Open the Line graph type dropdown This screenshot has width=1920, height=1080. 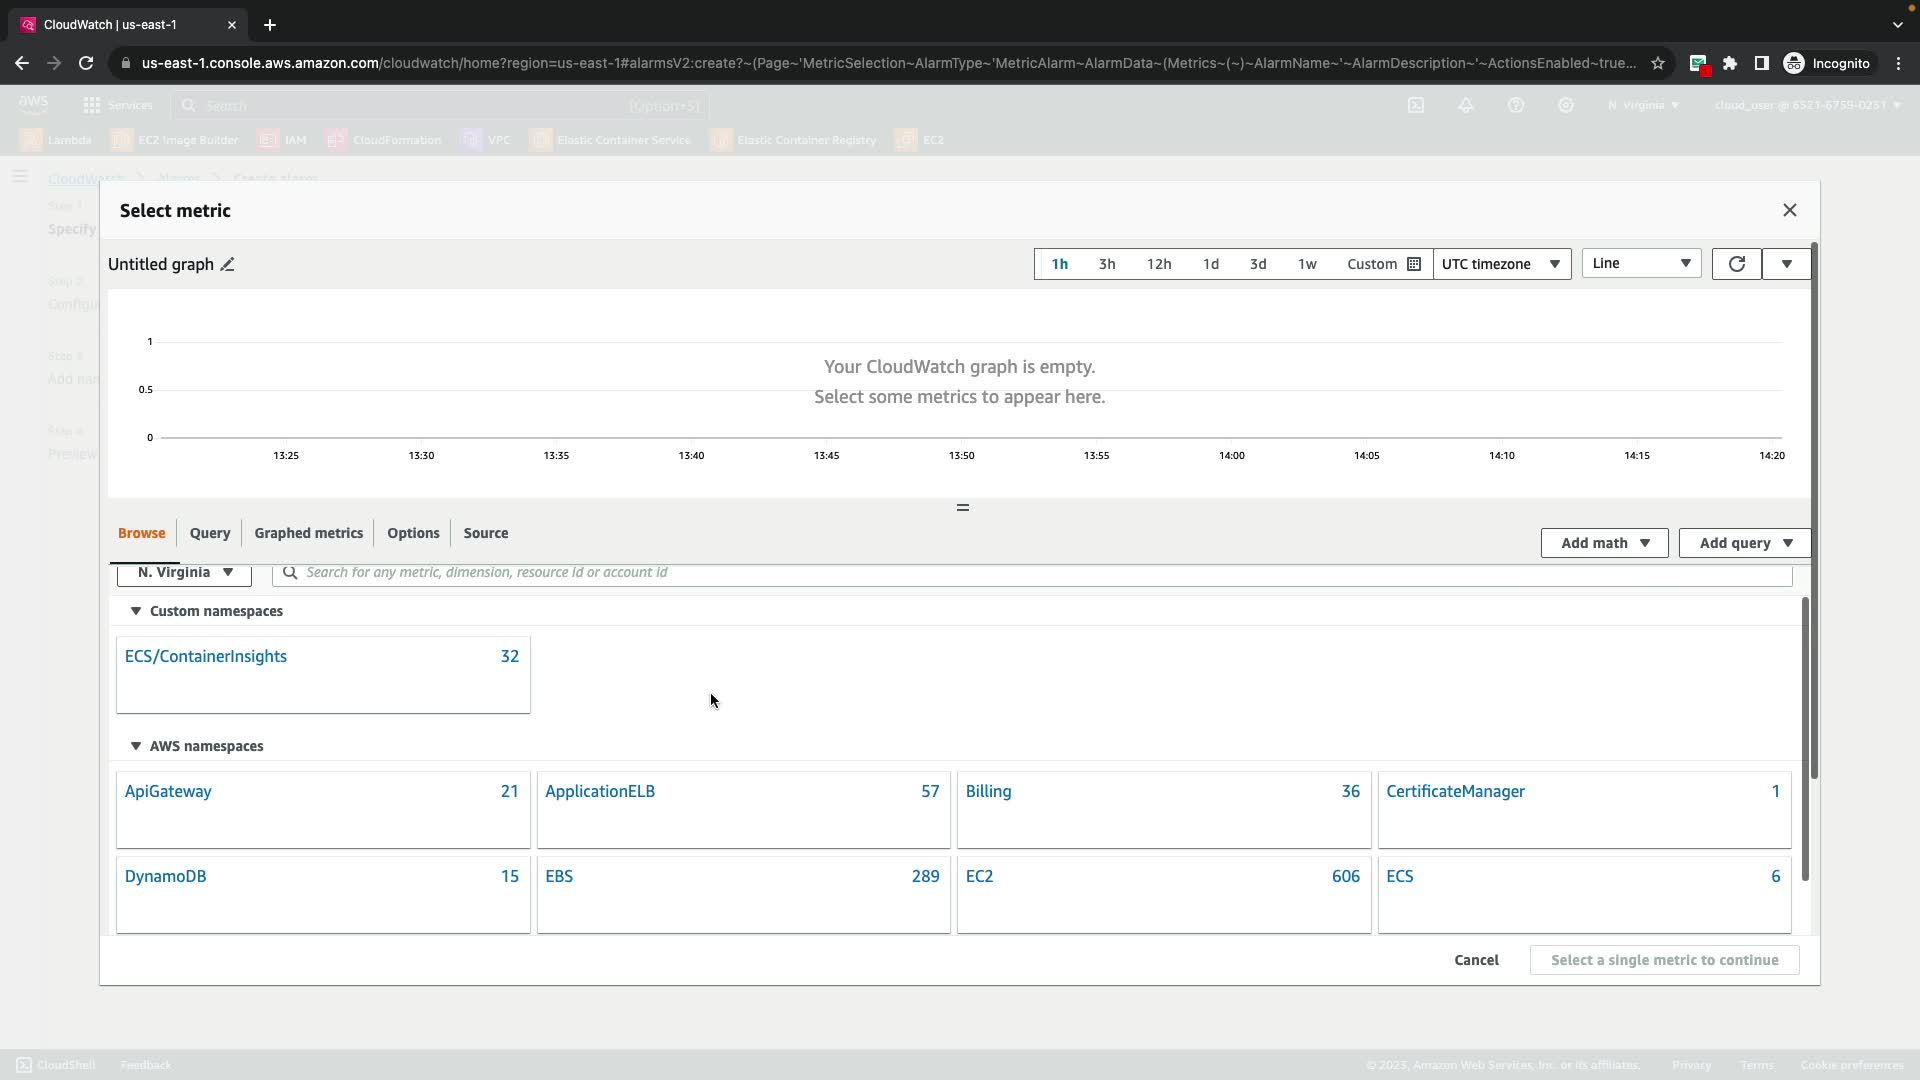1641,264
